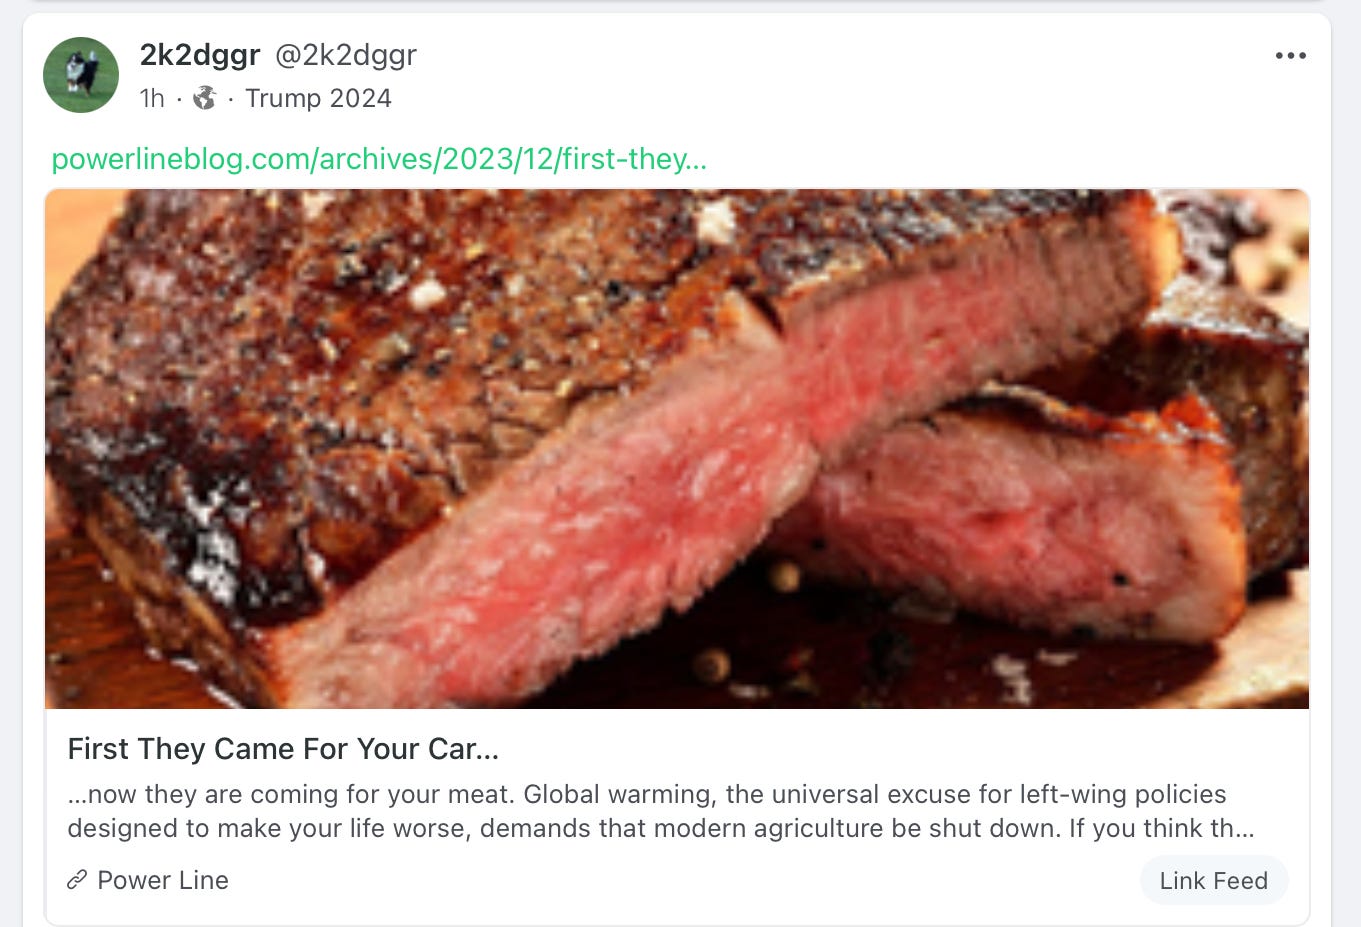Open the 2k2dggr display name

pyautogui.click(x=200, y=55)
